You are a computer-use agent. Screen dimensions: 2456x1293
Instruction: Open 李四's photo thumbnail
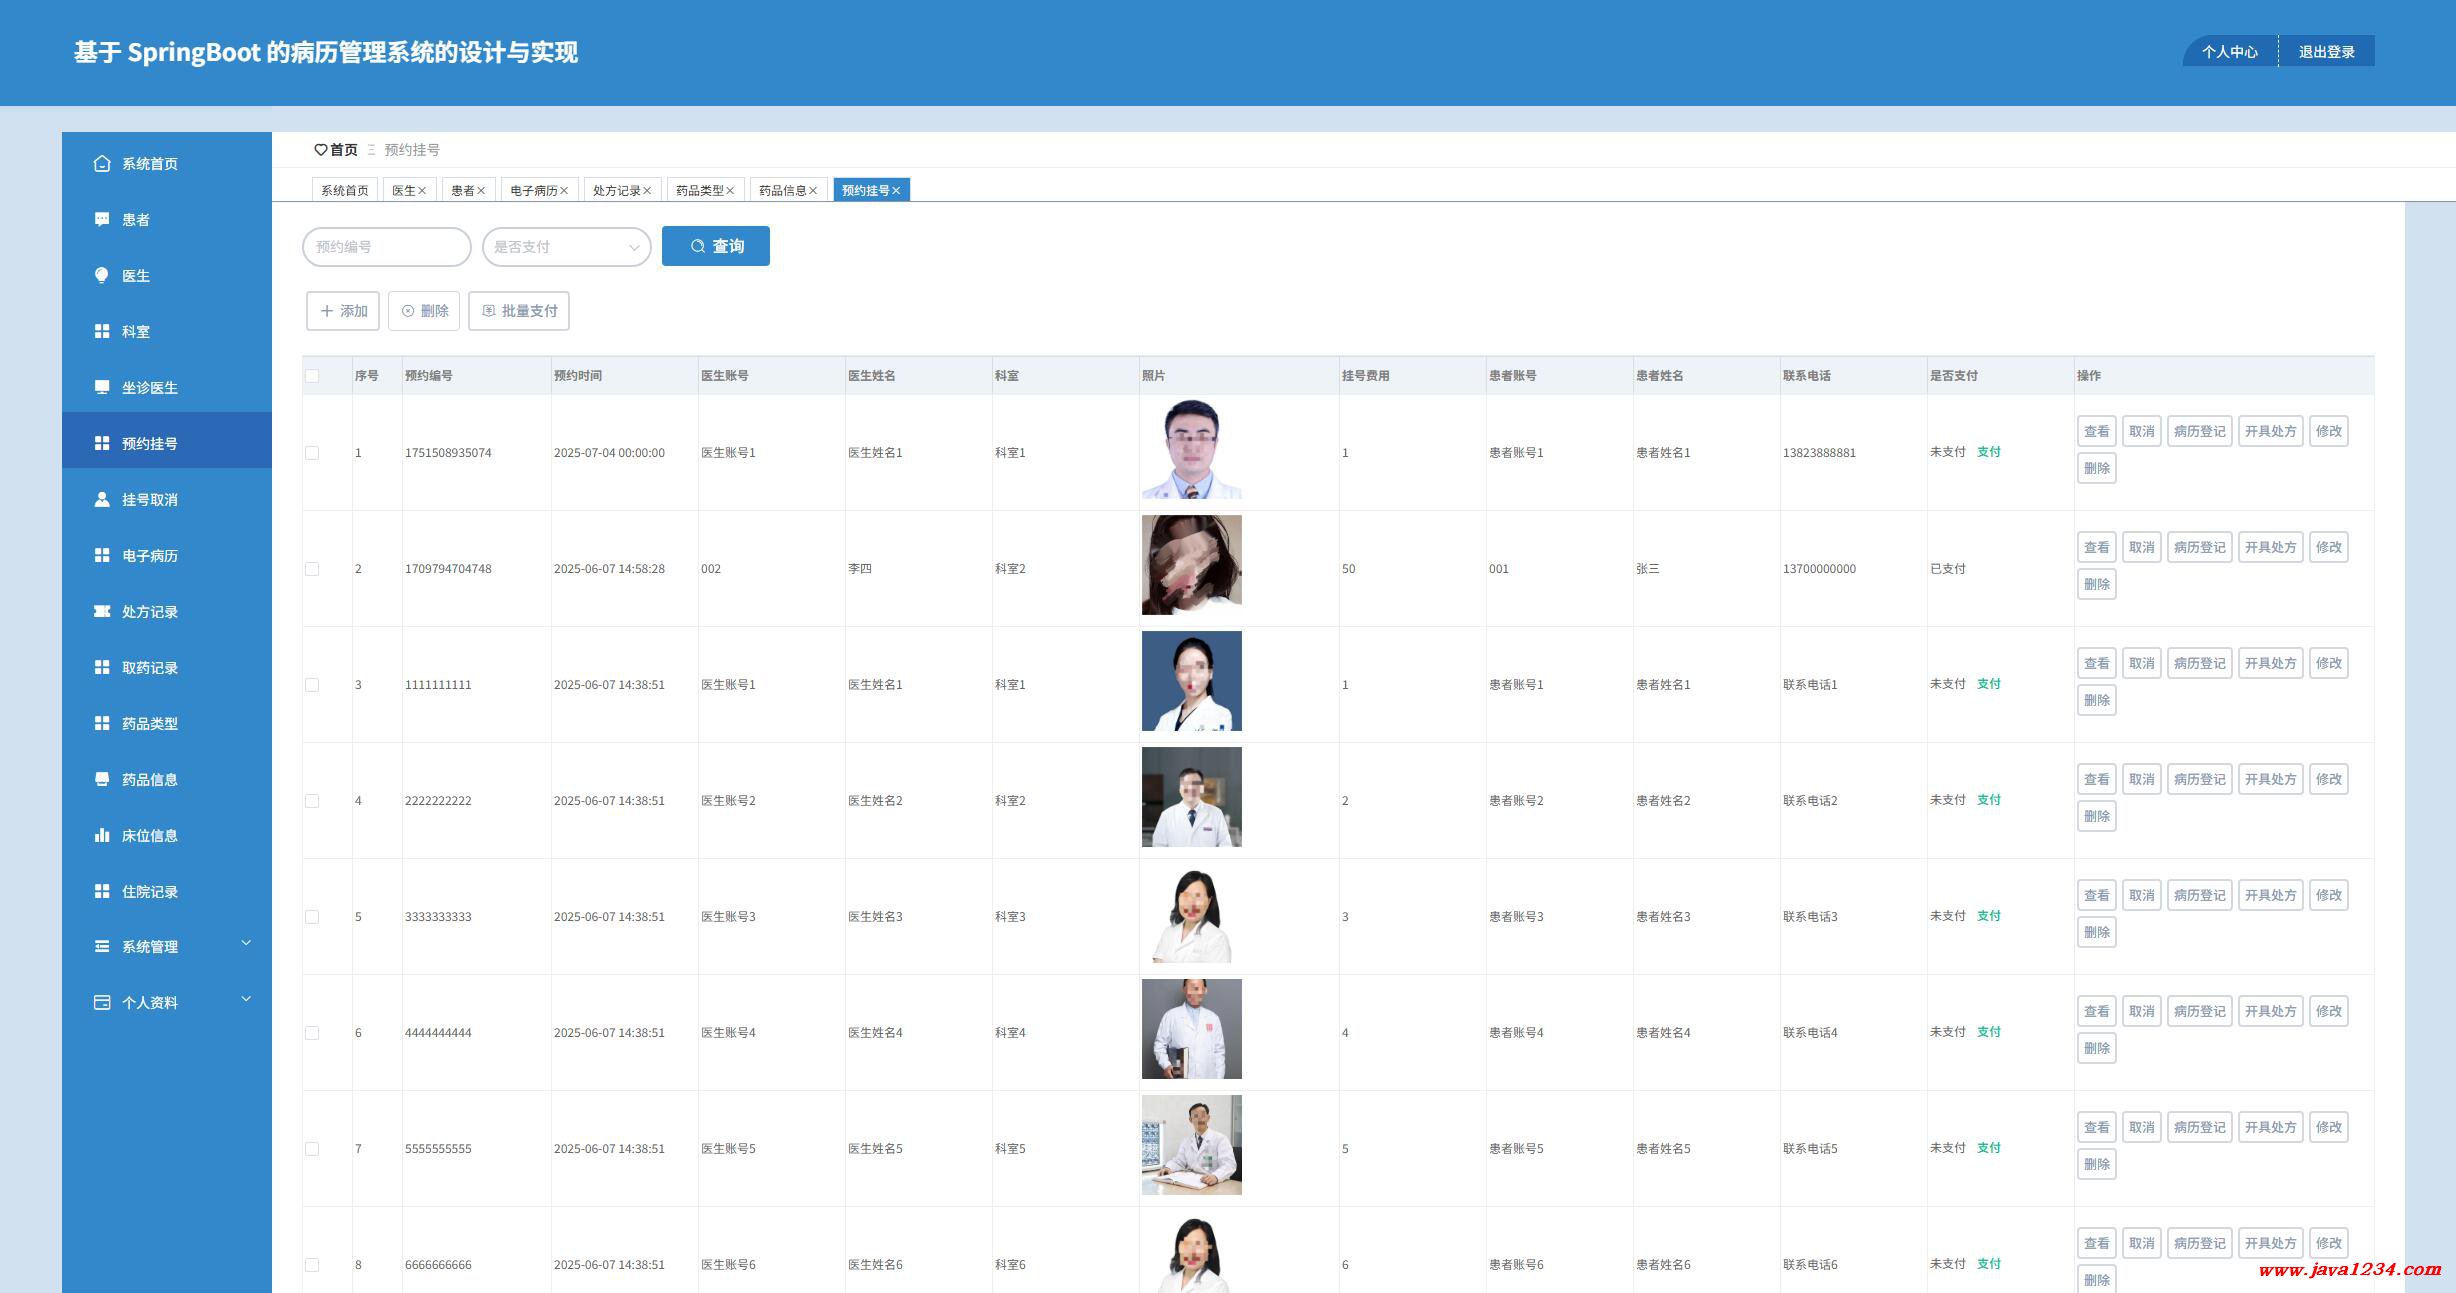click(1192, 565)
